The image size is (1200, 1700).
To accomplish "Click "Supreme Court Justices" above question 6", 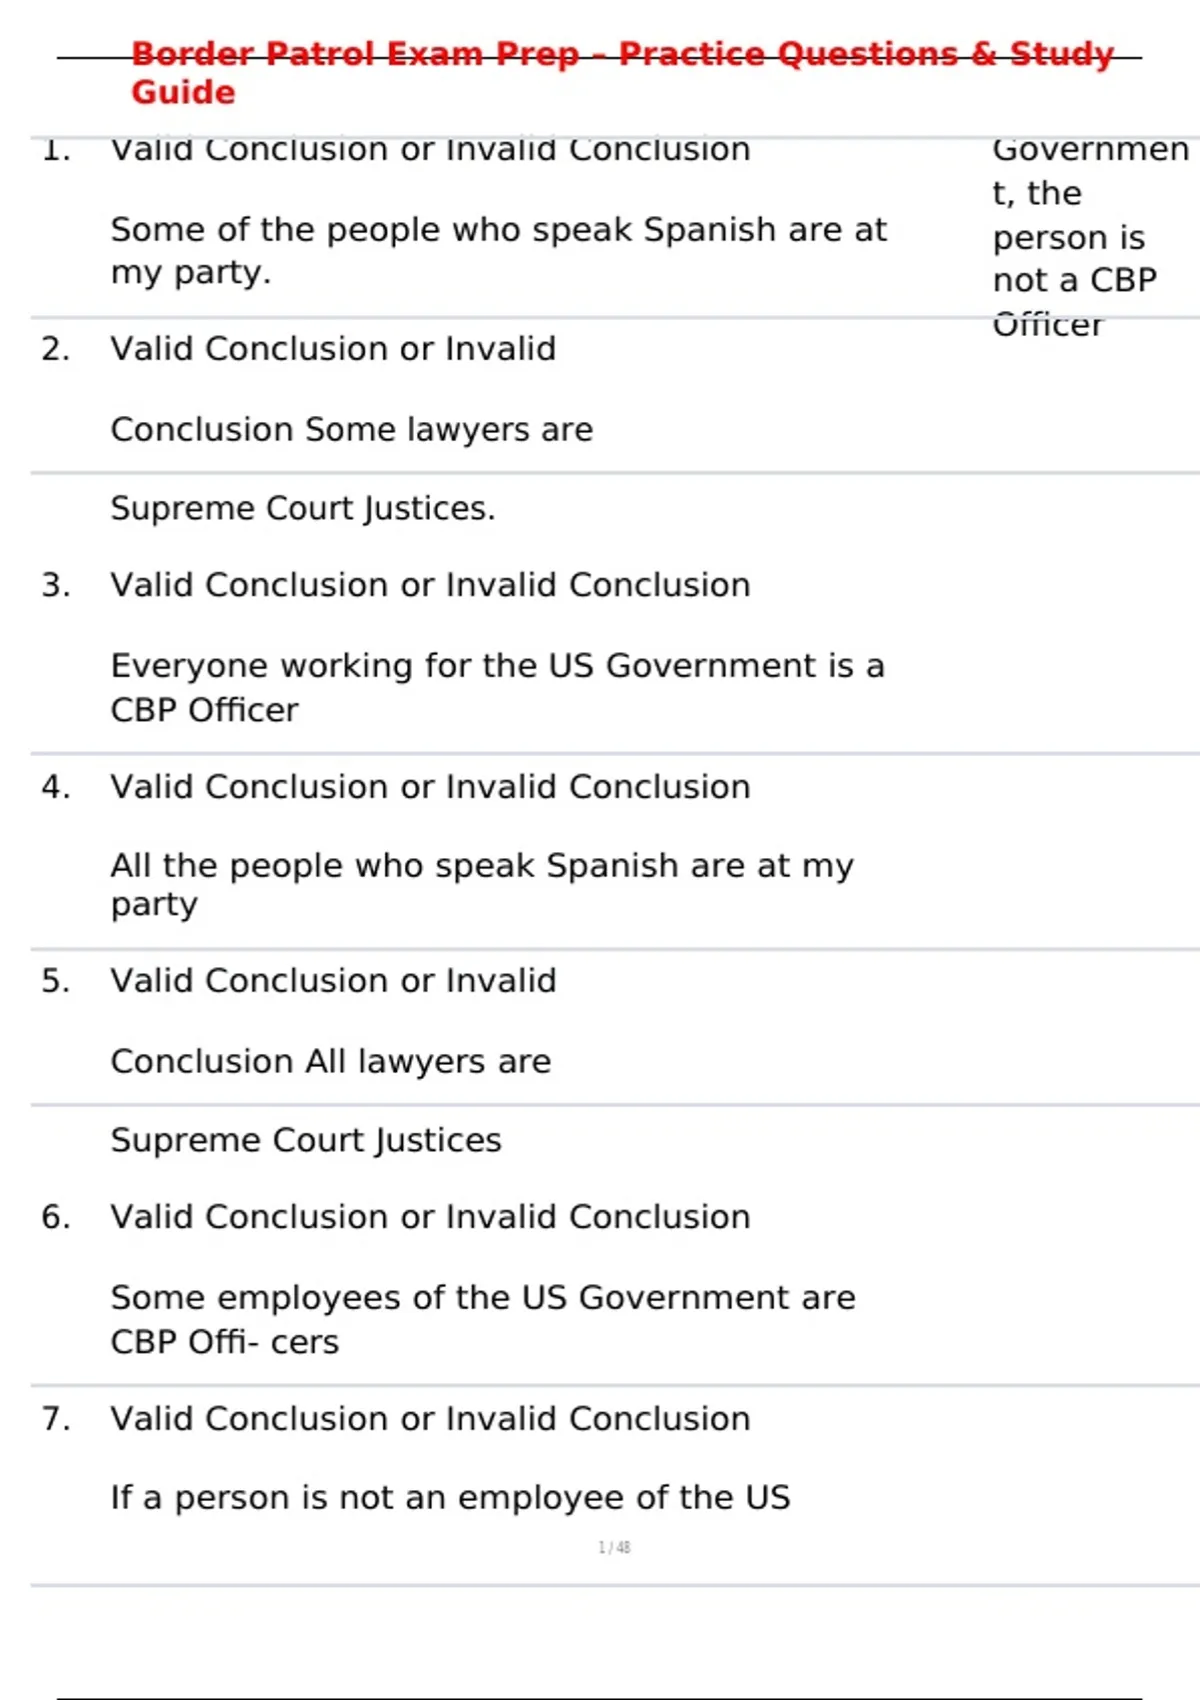I will pyautogui.click(x=305, y=1141).
